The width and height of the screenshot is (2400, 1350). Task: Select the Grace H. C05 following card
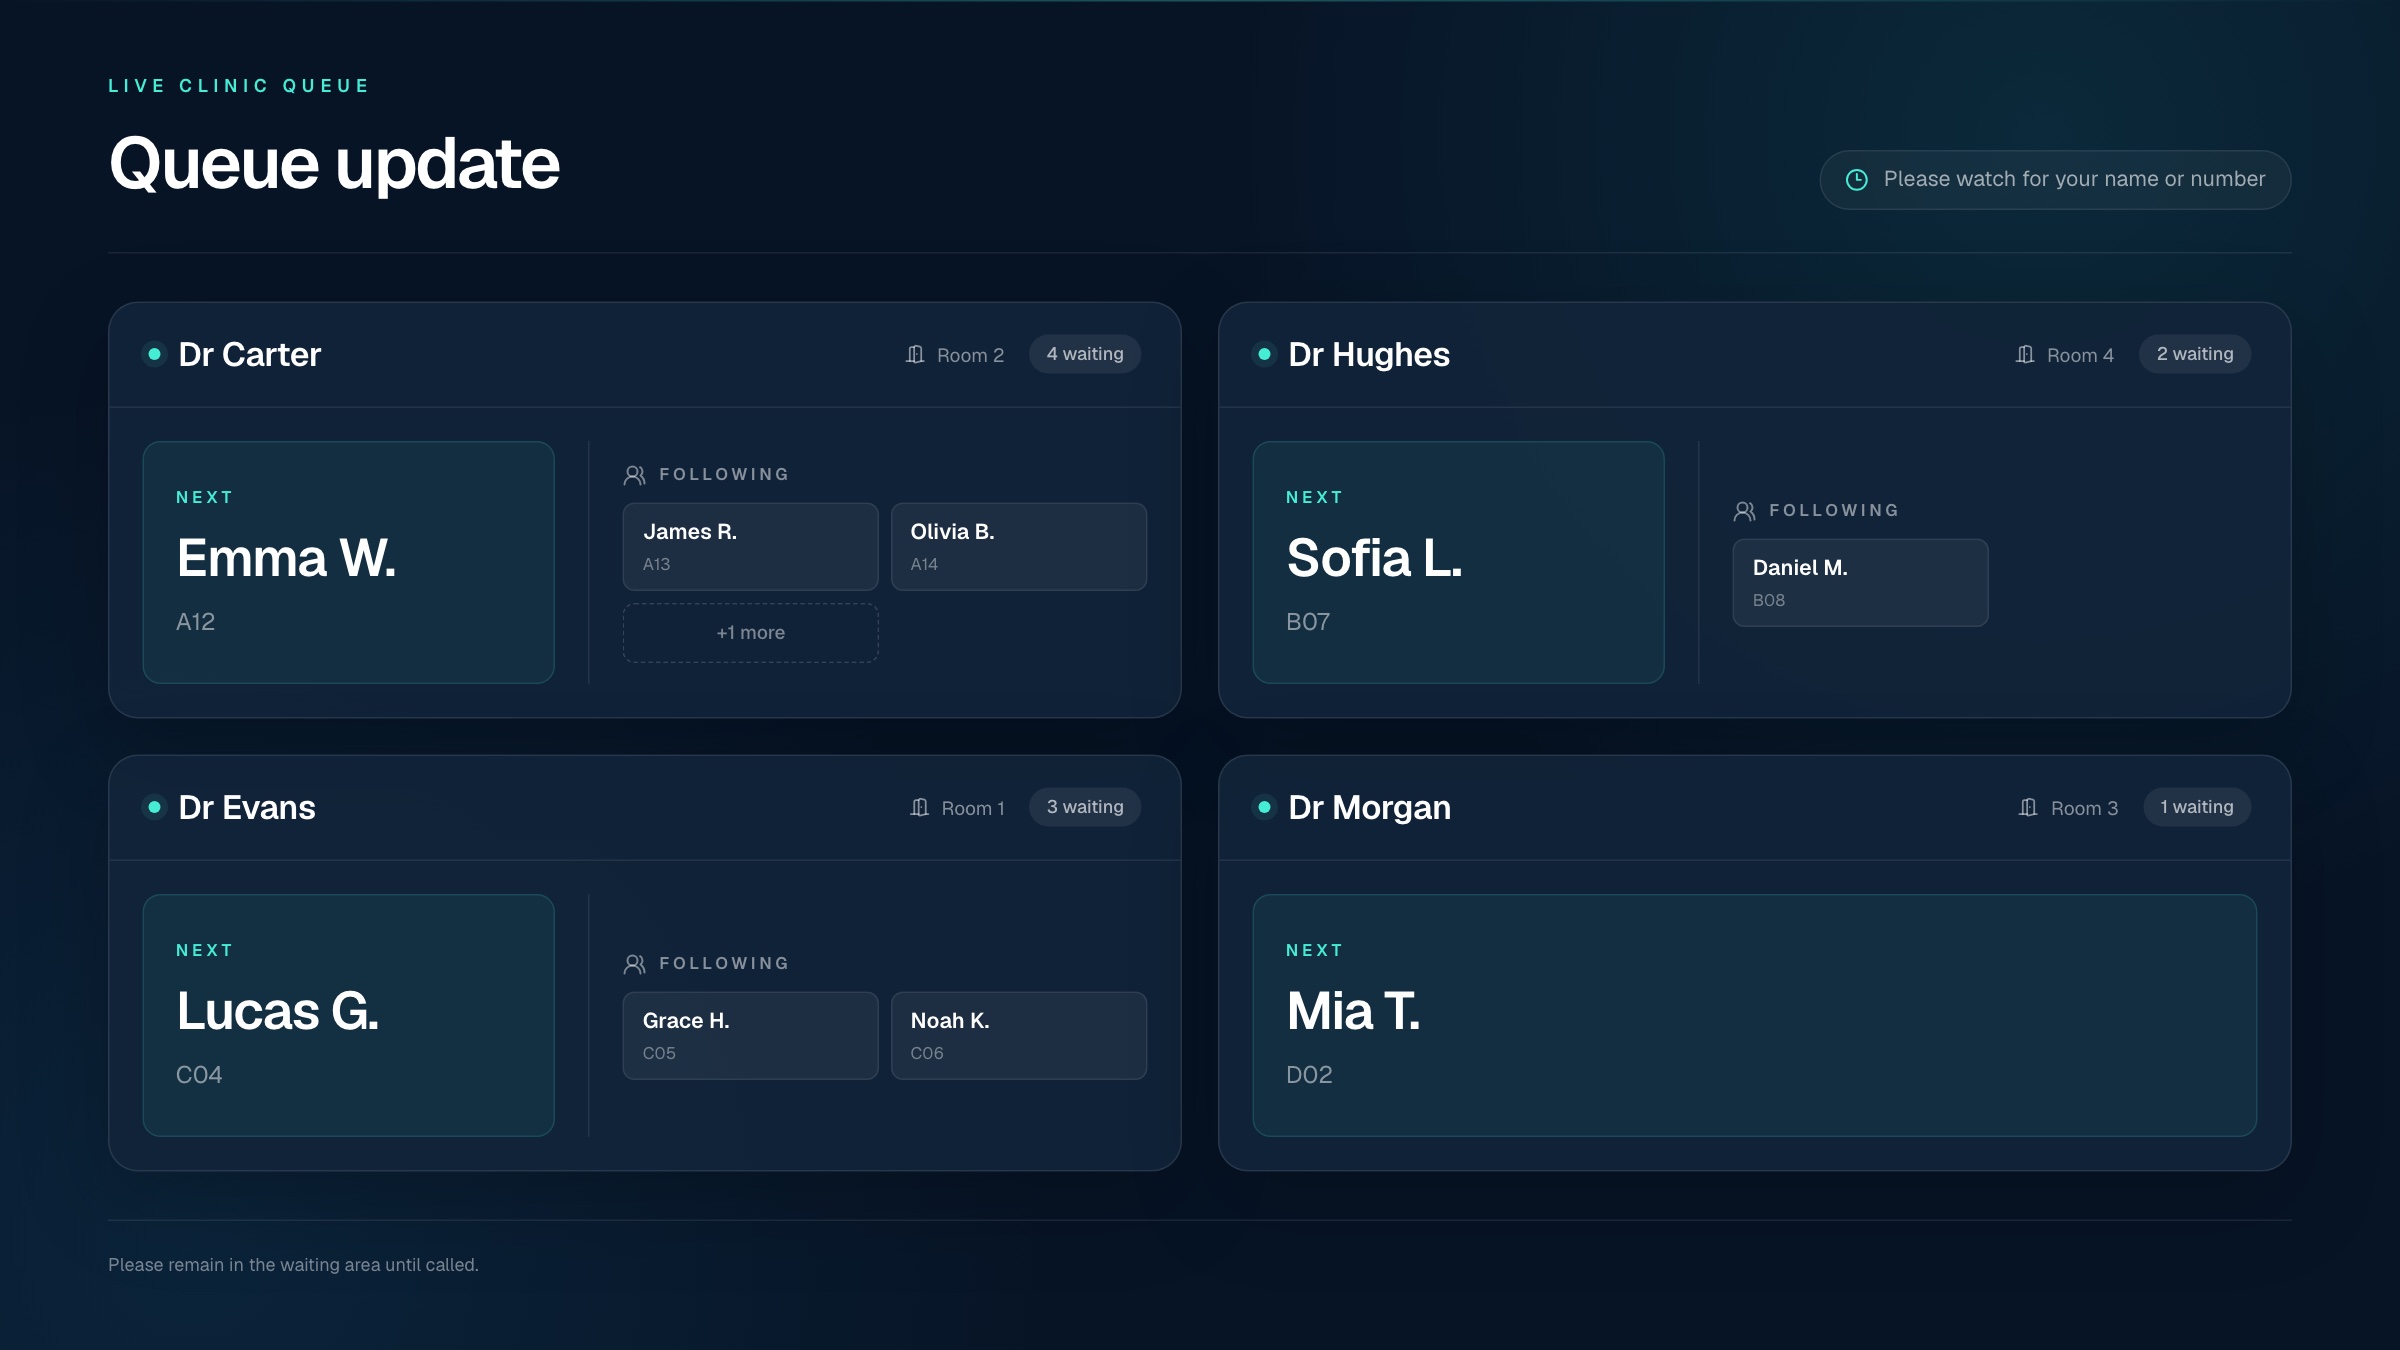[x=751, y=1036]
